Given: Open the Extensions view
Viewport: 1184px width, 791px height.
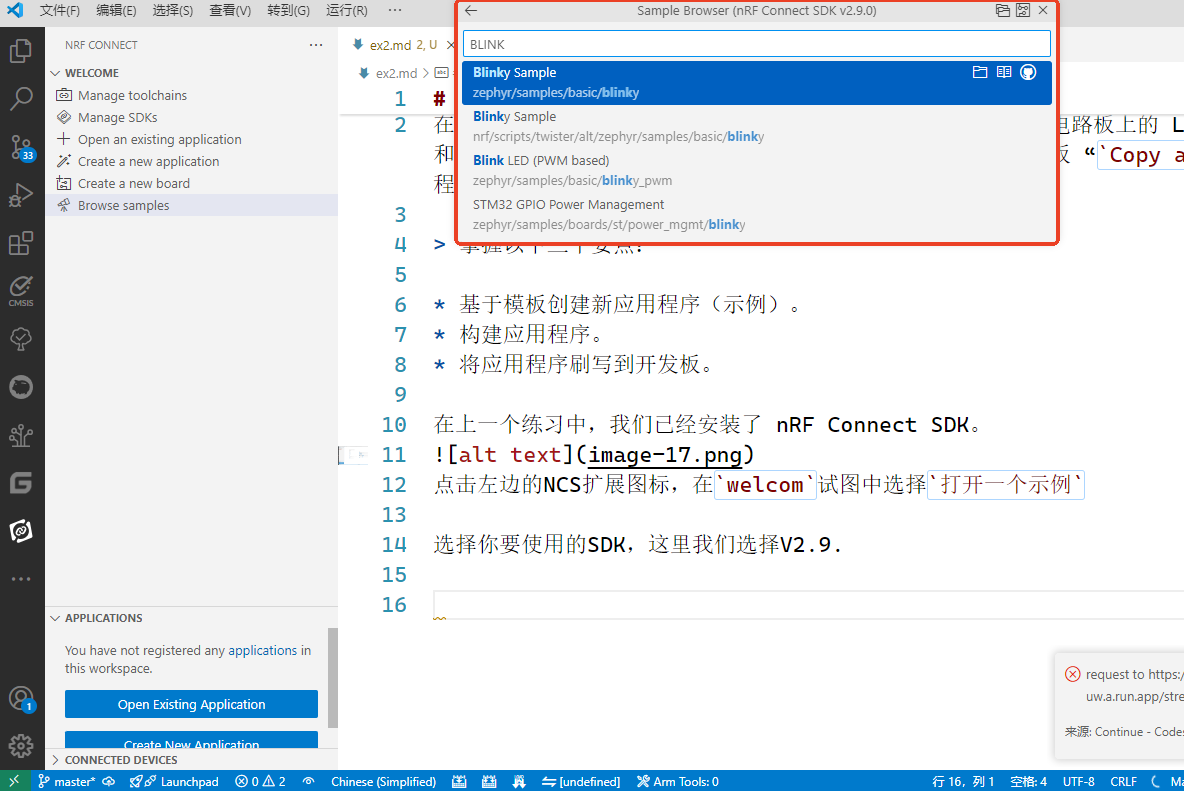Looking at the screenshot, I should 21,244.
